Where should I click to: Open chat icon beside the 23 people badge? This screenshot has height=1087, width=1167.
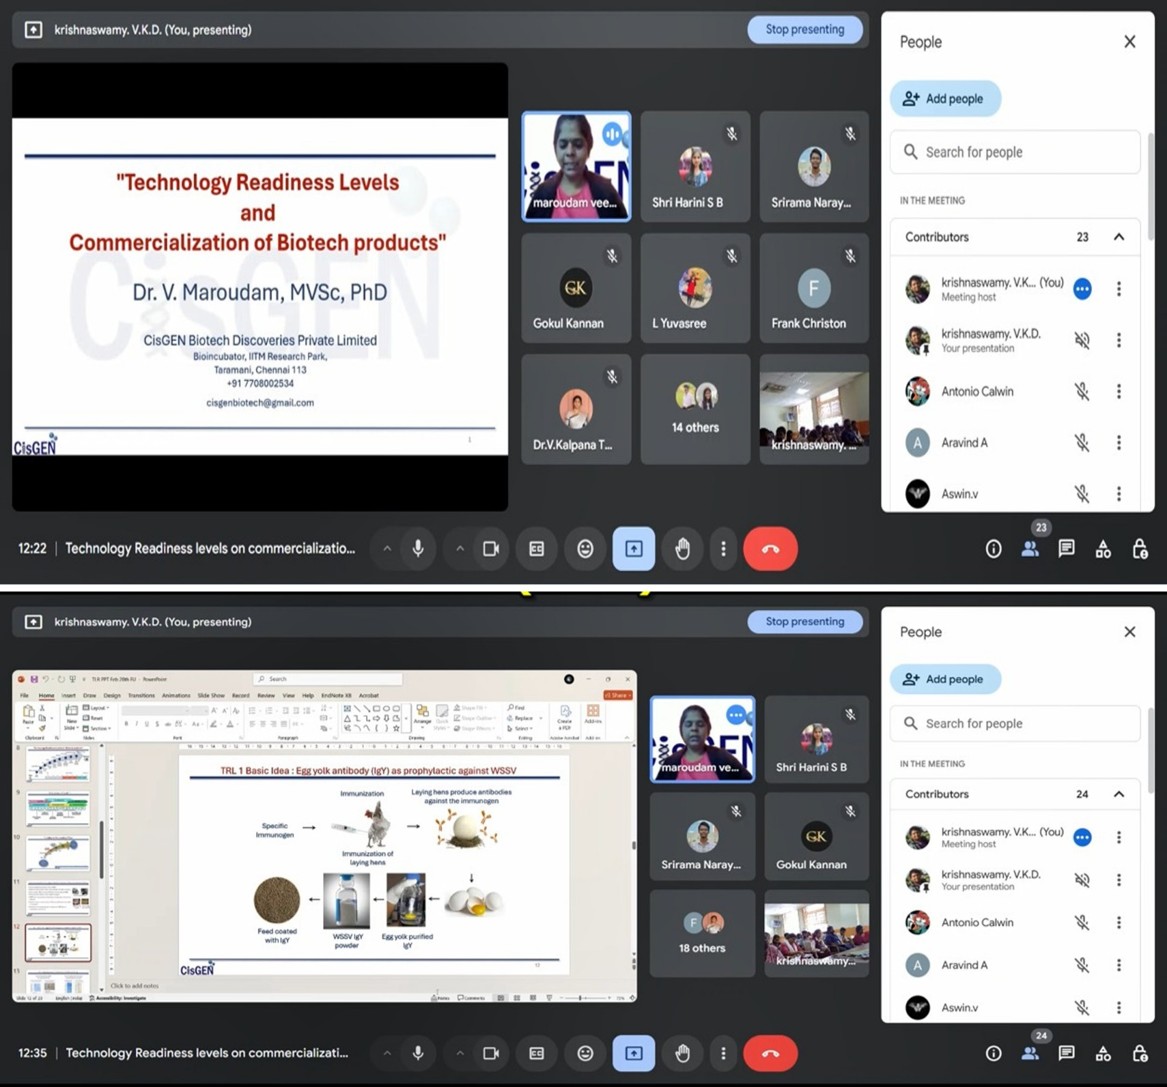1066,549
